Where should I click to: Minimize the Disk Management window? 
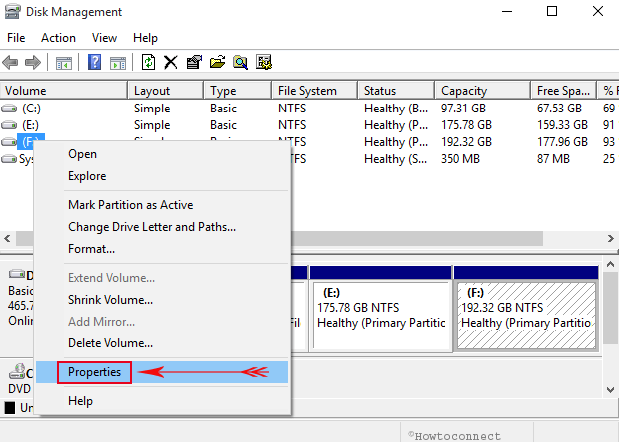point(507,11)
